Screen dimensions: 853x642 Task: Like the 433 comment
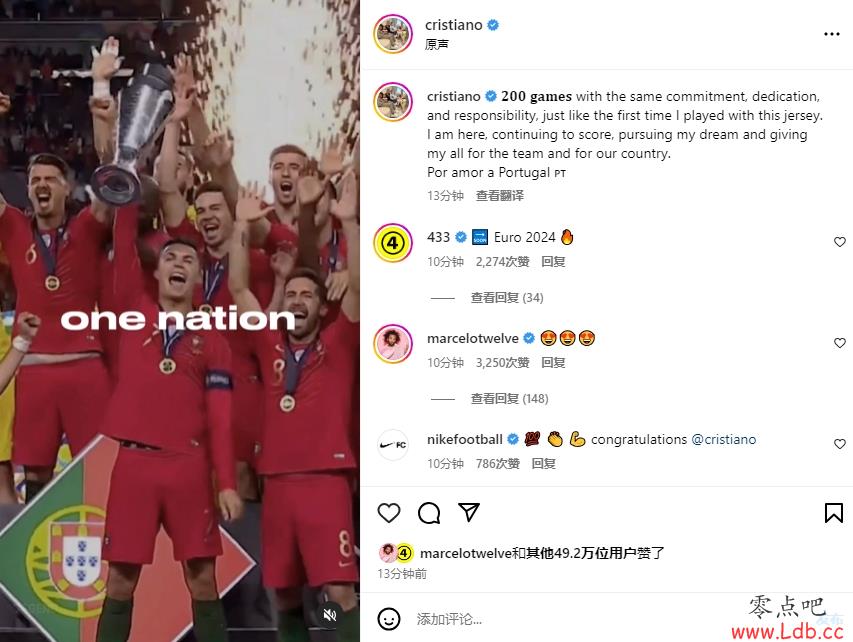839,242
